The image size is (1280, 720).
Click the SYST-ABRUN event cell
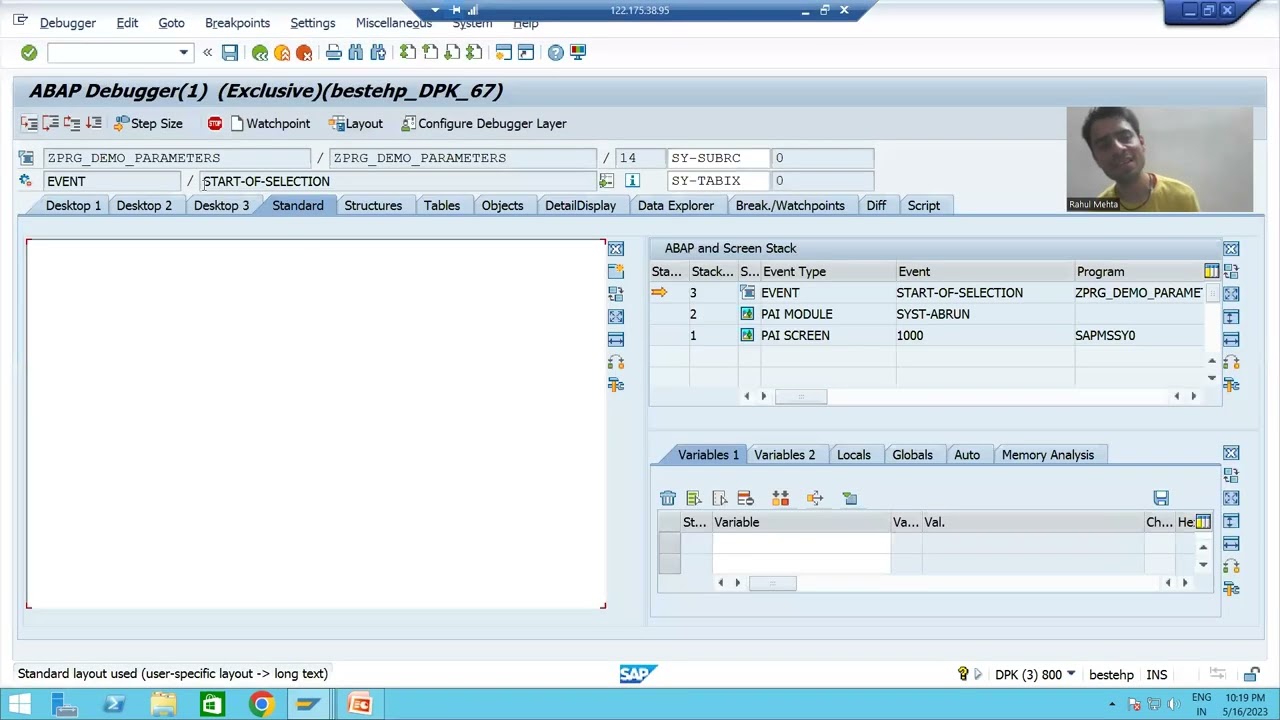tap(985, 314)
